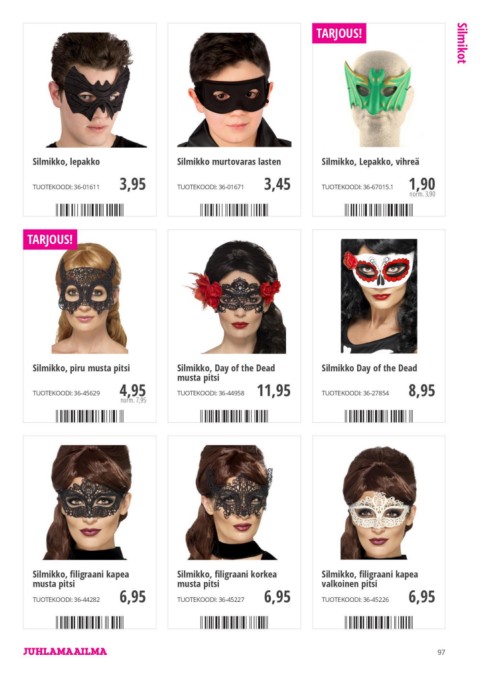Viewport: 480px width, 679px height.
Task: Open Day of the Dead lace mask image
Action: point(236,297)
